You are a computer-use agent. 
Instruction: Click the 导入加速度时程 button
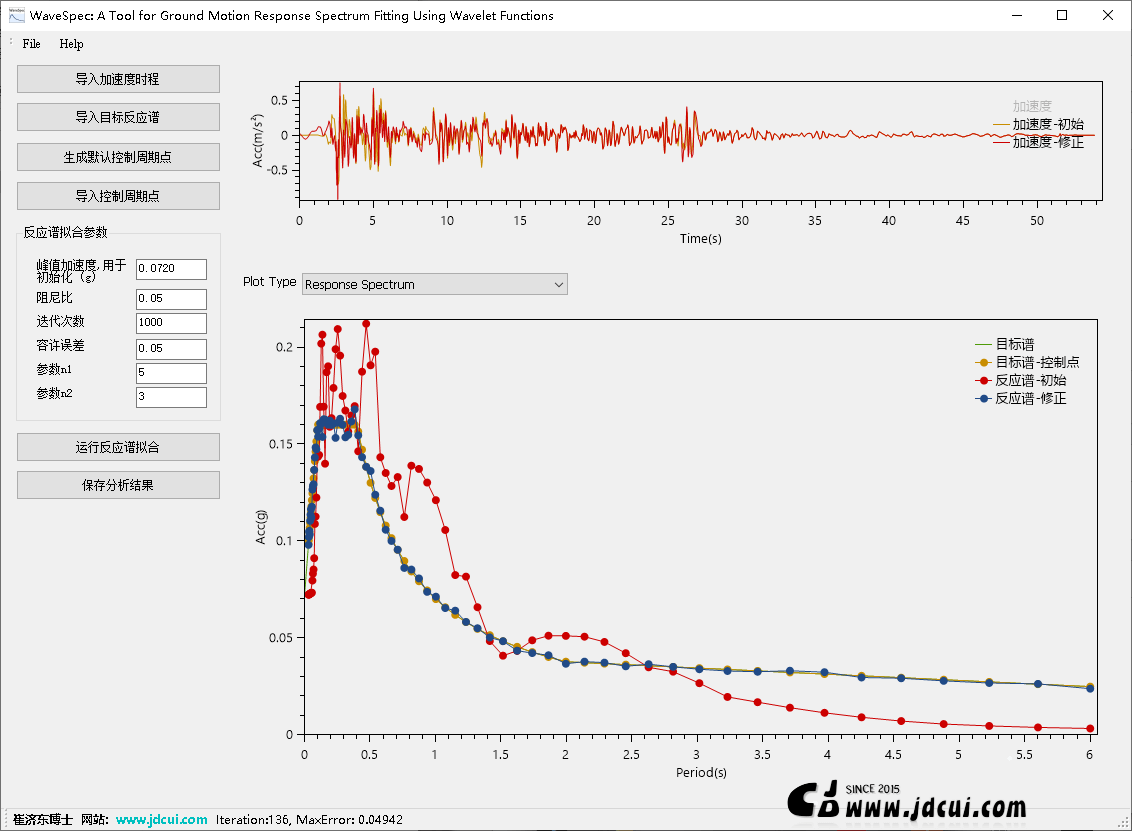pos(118,79)
